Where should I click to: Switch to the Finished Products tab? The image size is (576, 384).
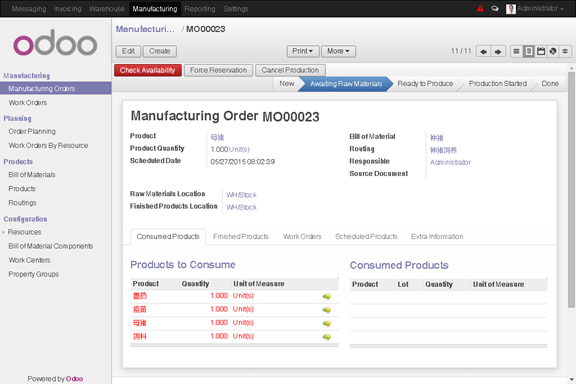[241, 237]
